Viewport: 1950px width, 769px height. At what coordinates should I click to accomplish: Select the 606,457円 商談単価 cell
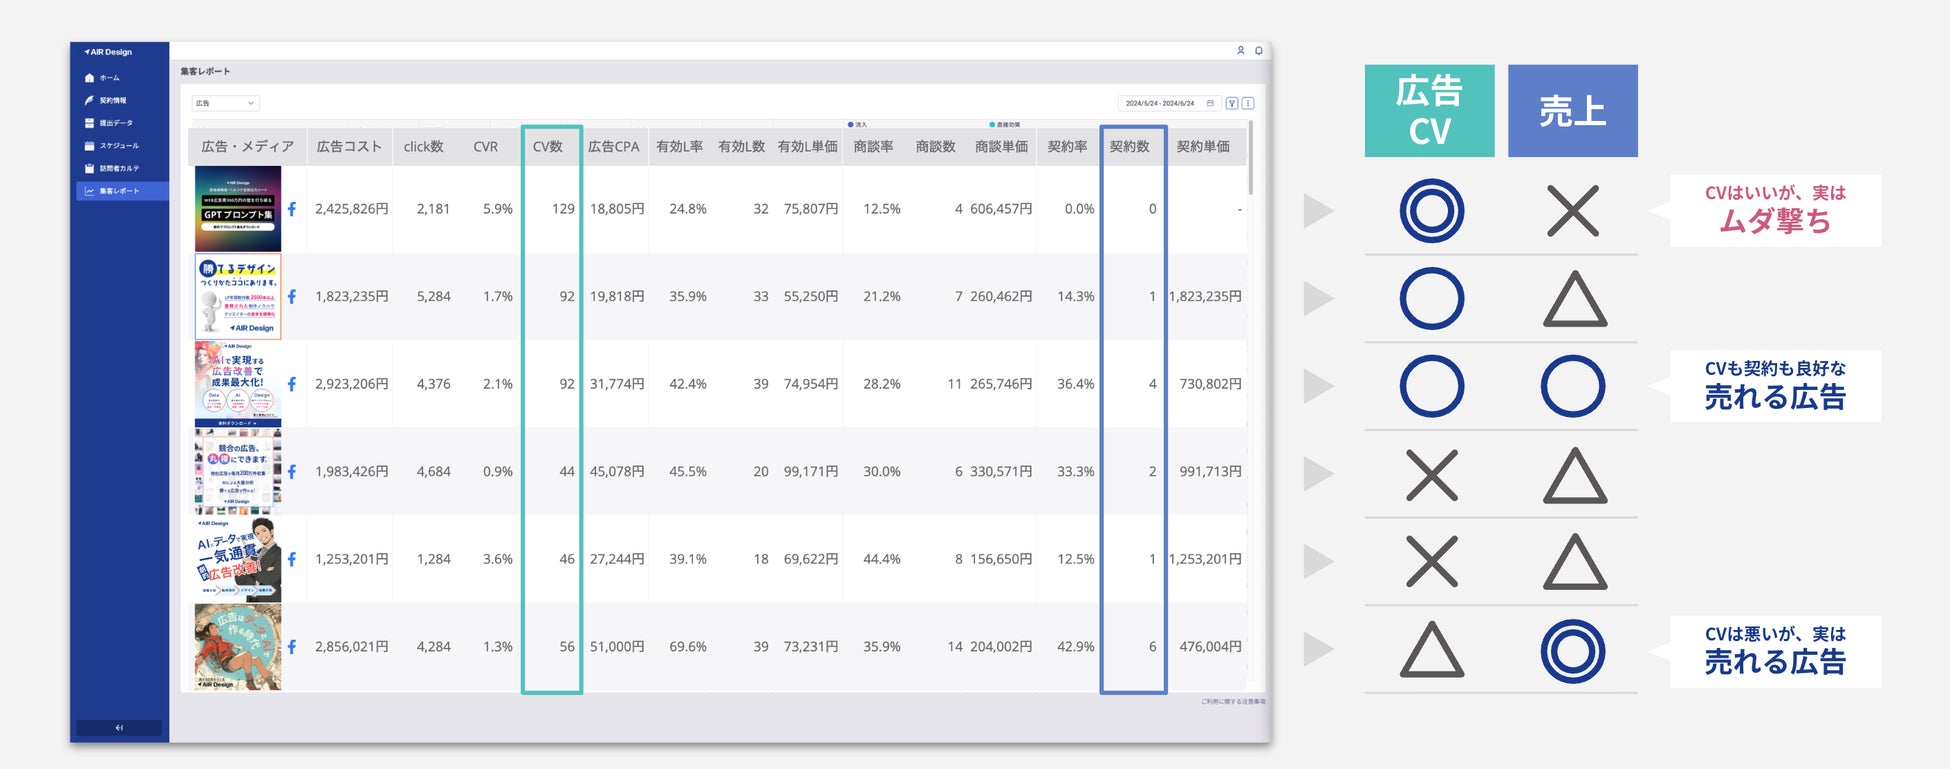point(1001,209)
